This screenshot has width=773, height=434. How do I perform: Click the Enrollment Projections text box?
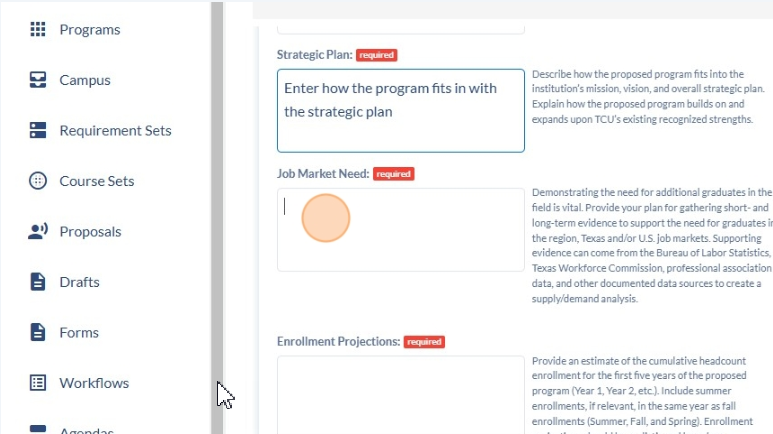[x=401, y=395]
